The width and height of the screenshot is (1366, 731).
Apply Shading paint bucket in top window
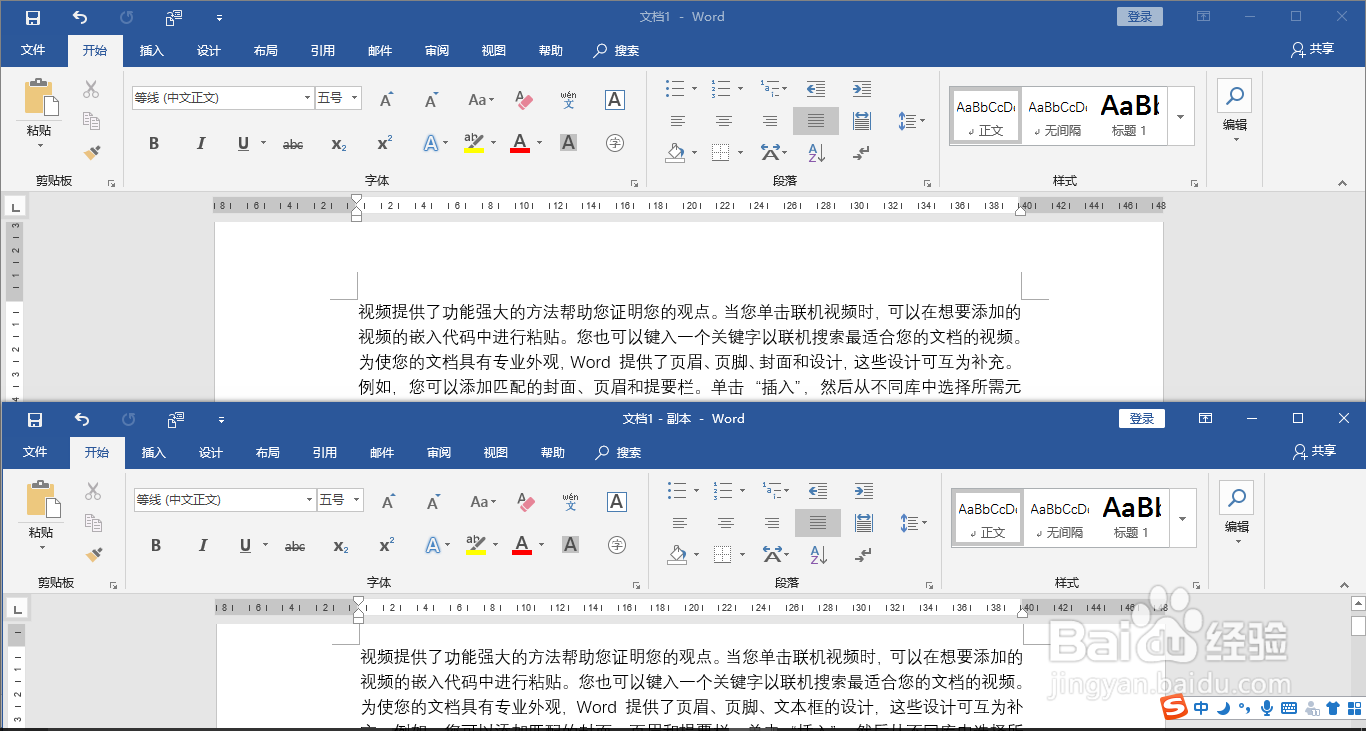[675, 153]
